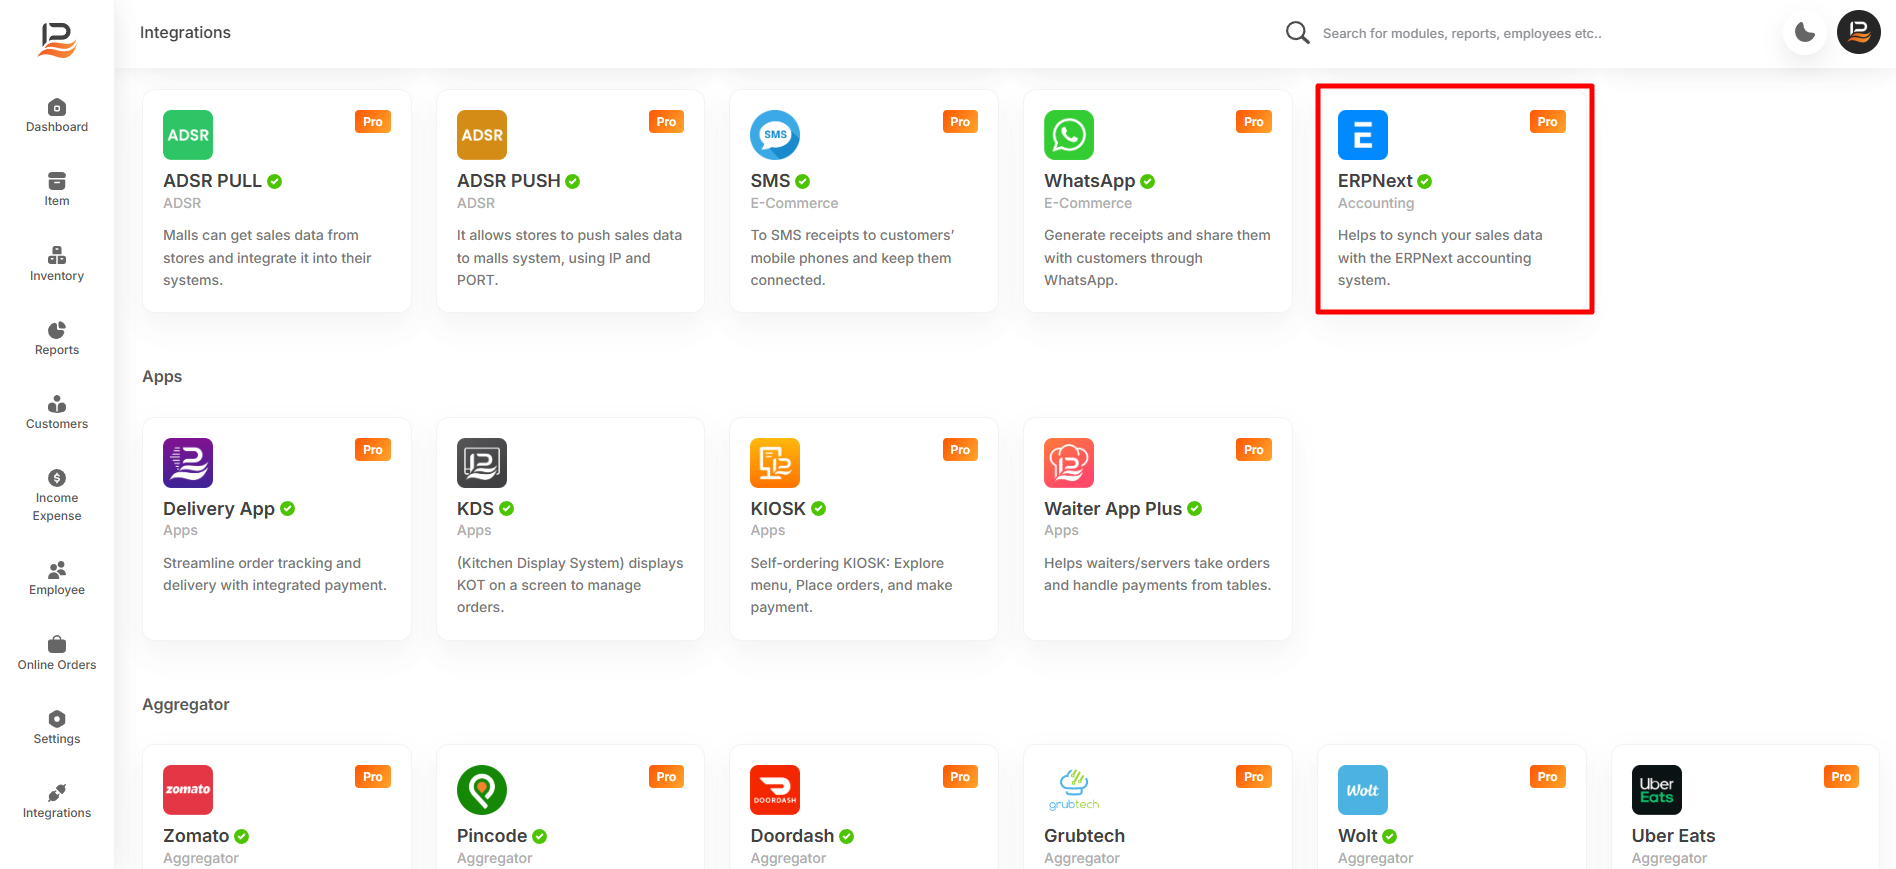Go to Online Orders

[x=57, y=654]
